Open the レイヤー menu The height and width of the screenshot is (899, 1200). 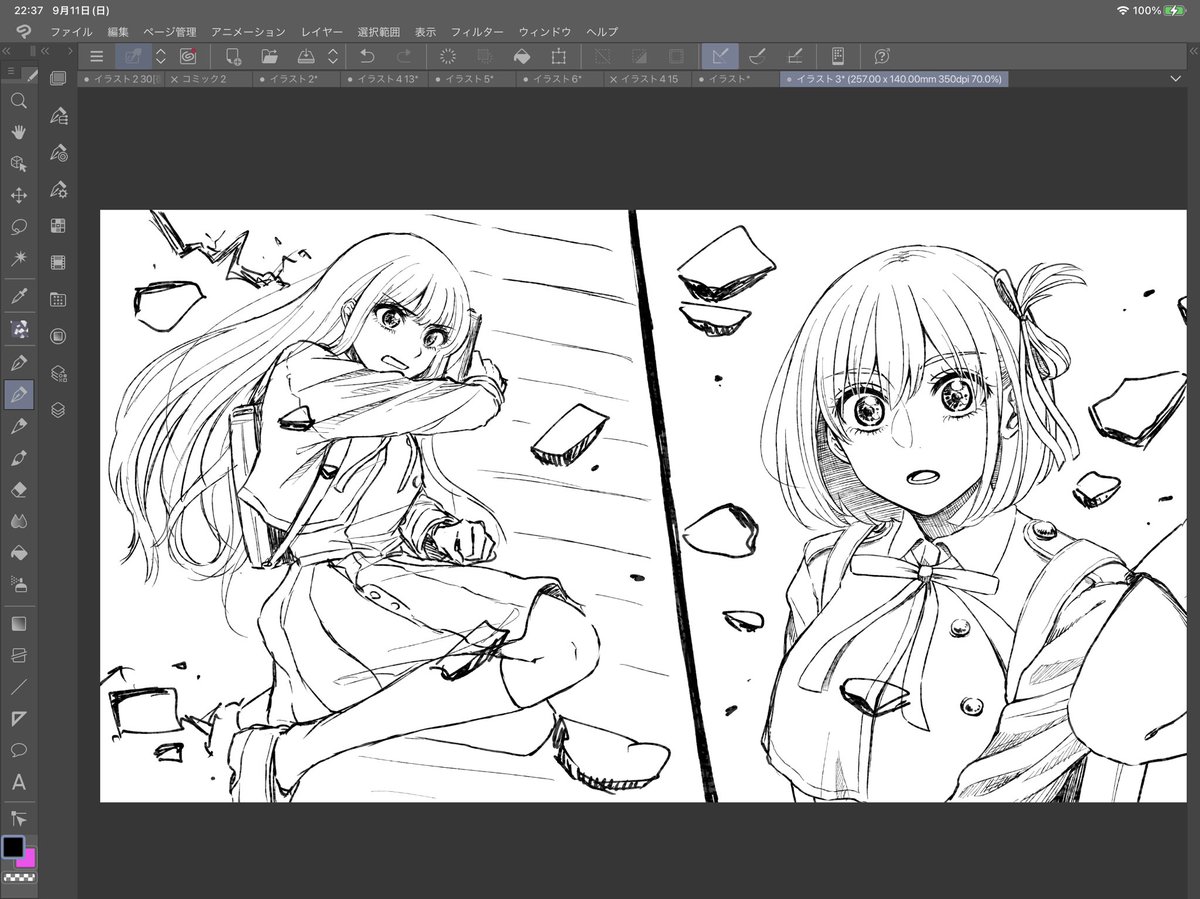click(322, 32)
